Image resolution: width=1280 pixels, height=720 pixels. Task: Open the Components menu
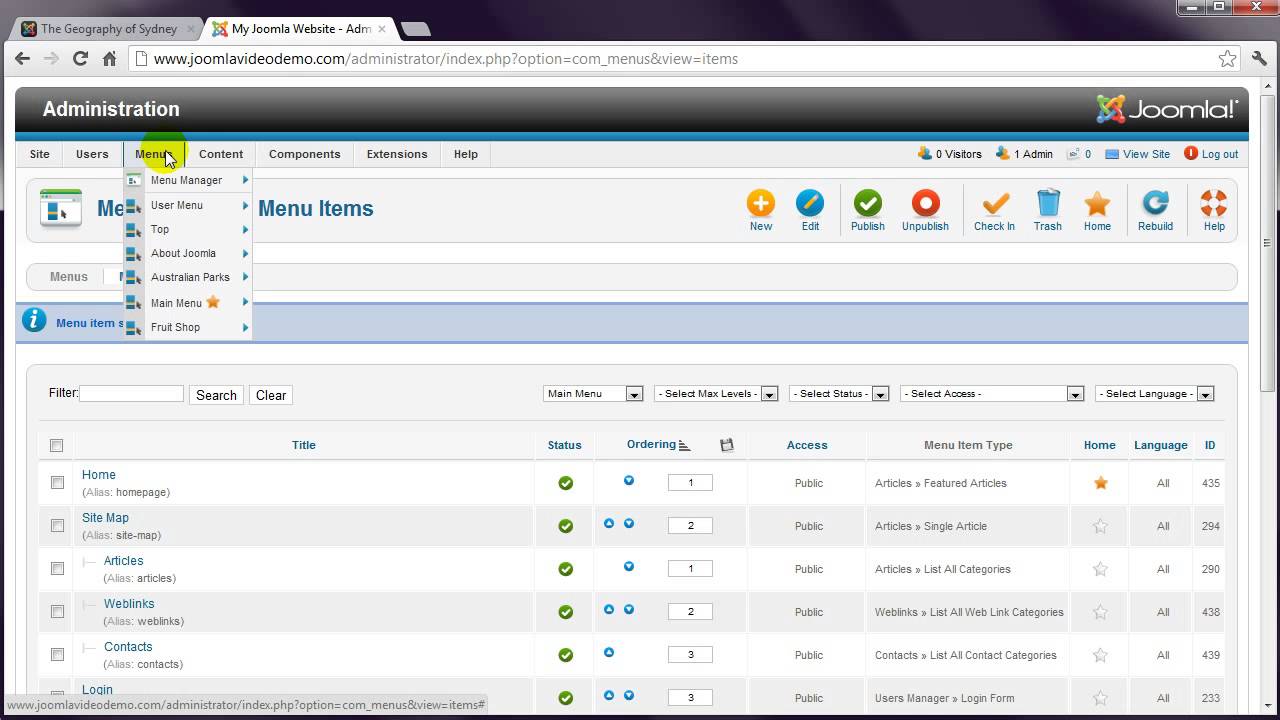coord(305,154)
